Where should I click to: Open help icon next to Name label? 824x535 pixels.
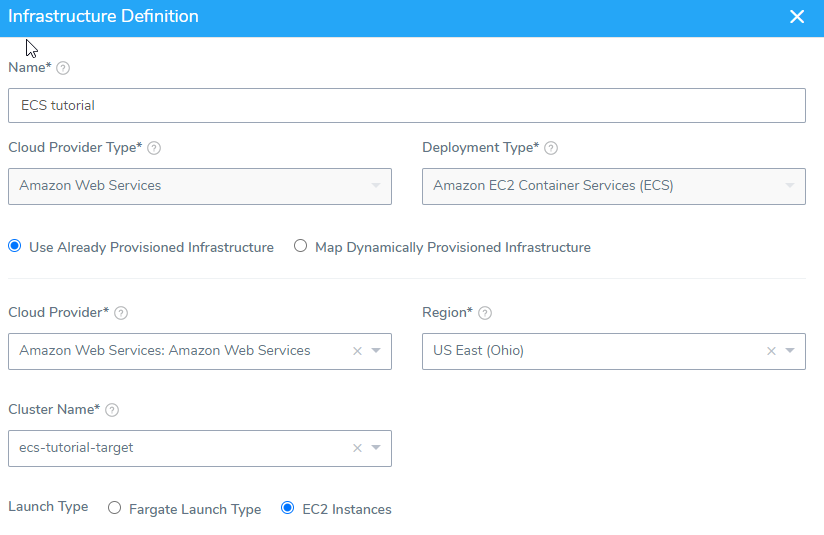[63, 68]
